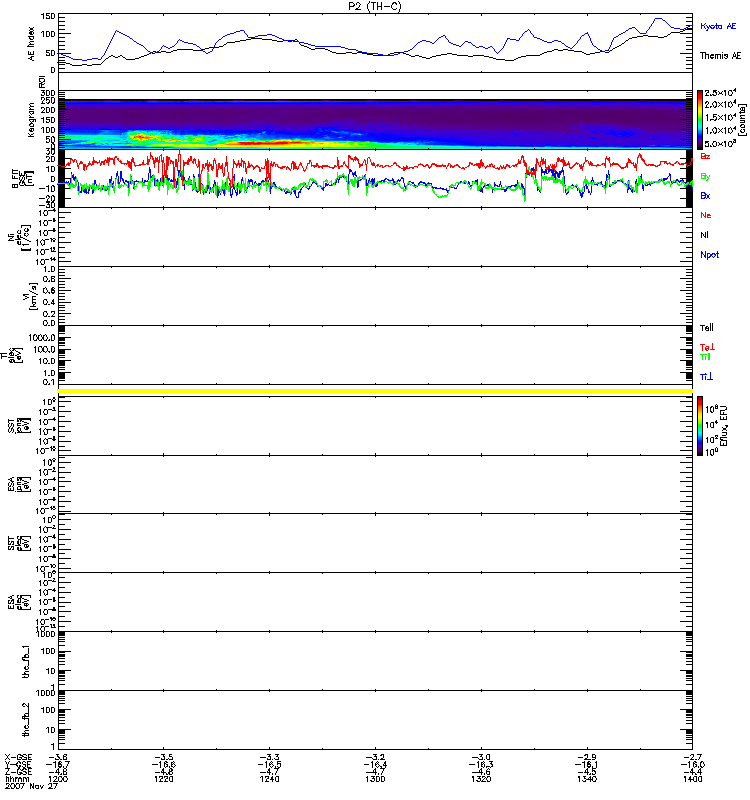750x800 pixels.
Task: Select the Themis AE legend label
Action: pos(720,56)
